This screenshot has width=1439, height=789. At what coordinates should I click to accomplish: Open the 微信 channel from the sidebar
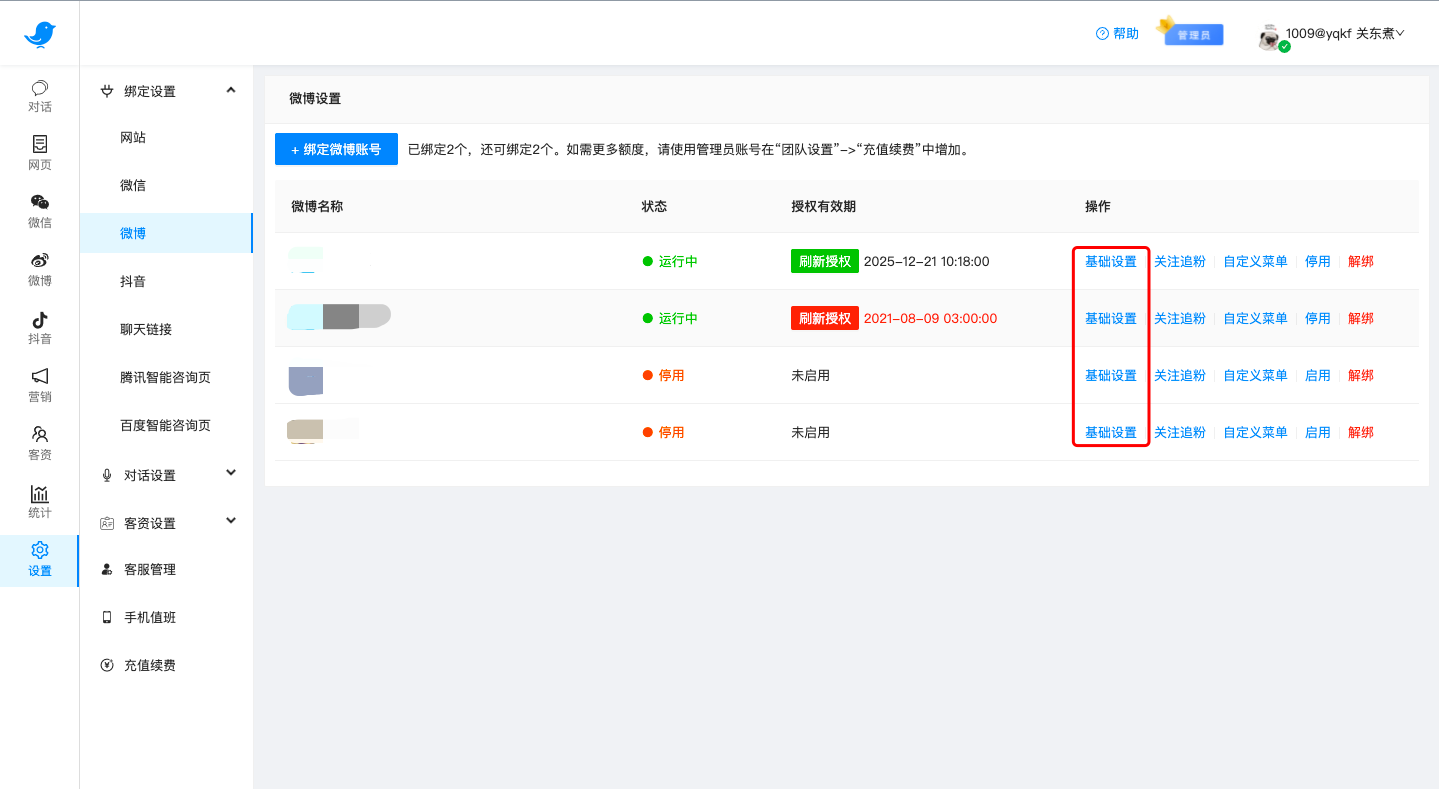pos(39,211)
